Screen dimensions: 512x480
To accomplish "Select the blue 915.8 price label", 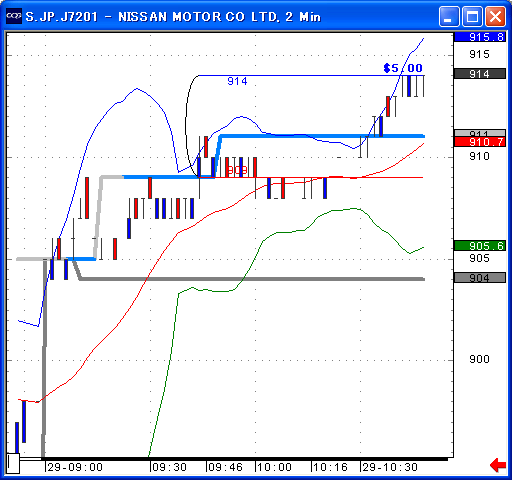I will (x=480, y=37).
